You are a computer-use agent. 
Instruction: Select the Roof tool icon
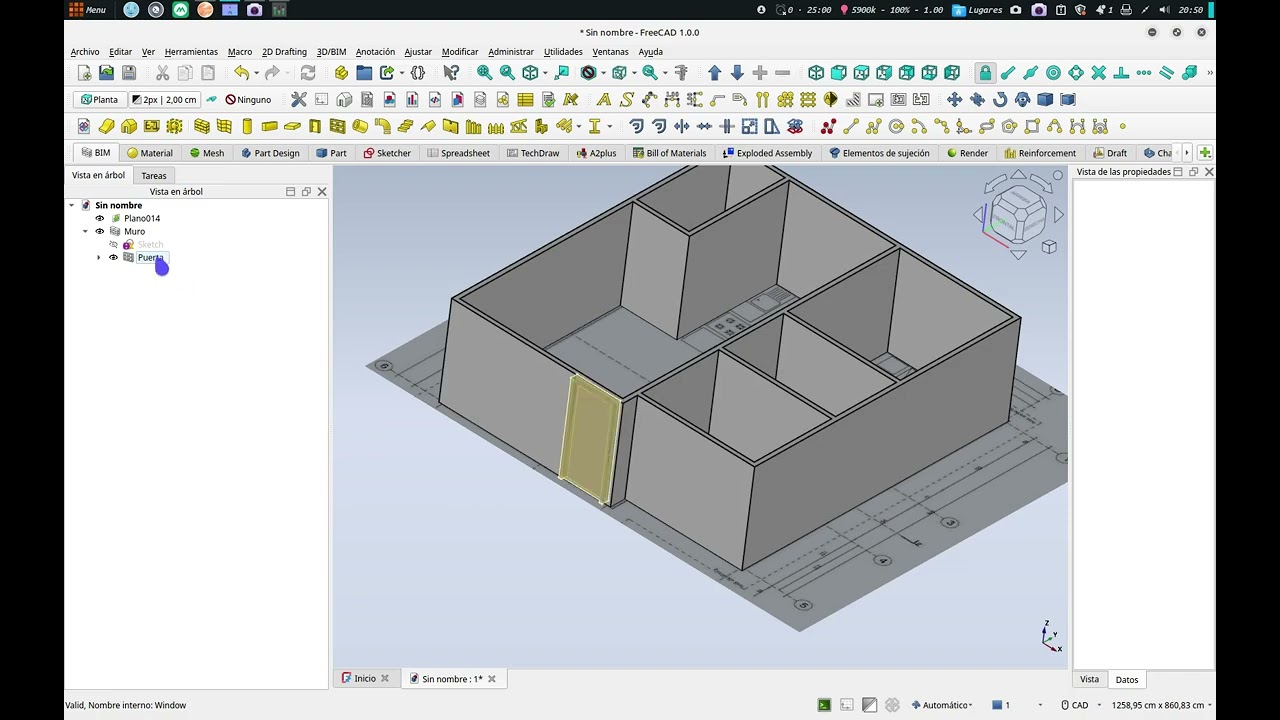[x=428, y=126]
